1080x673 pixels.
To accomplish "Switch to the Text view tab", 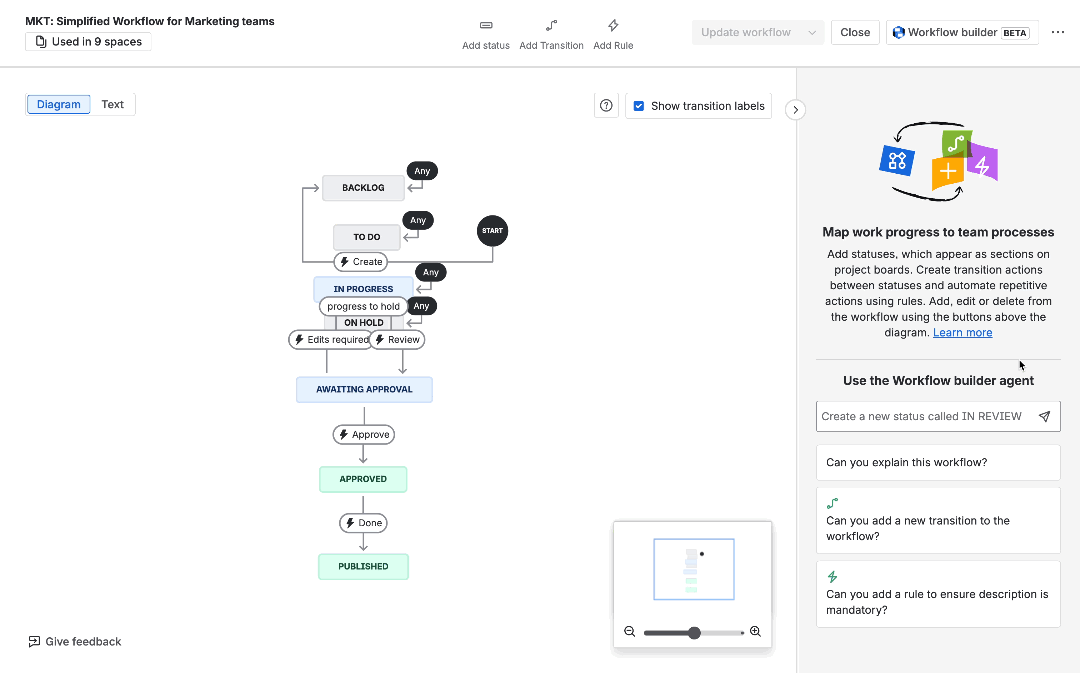I will [112, 104].
